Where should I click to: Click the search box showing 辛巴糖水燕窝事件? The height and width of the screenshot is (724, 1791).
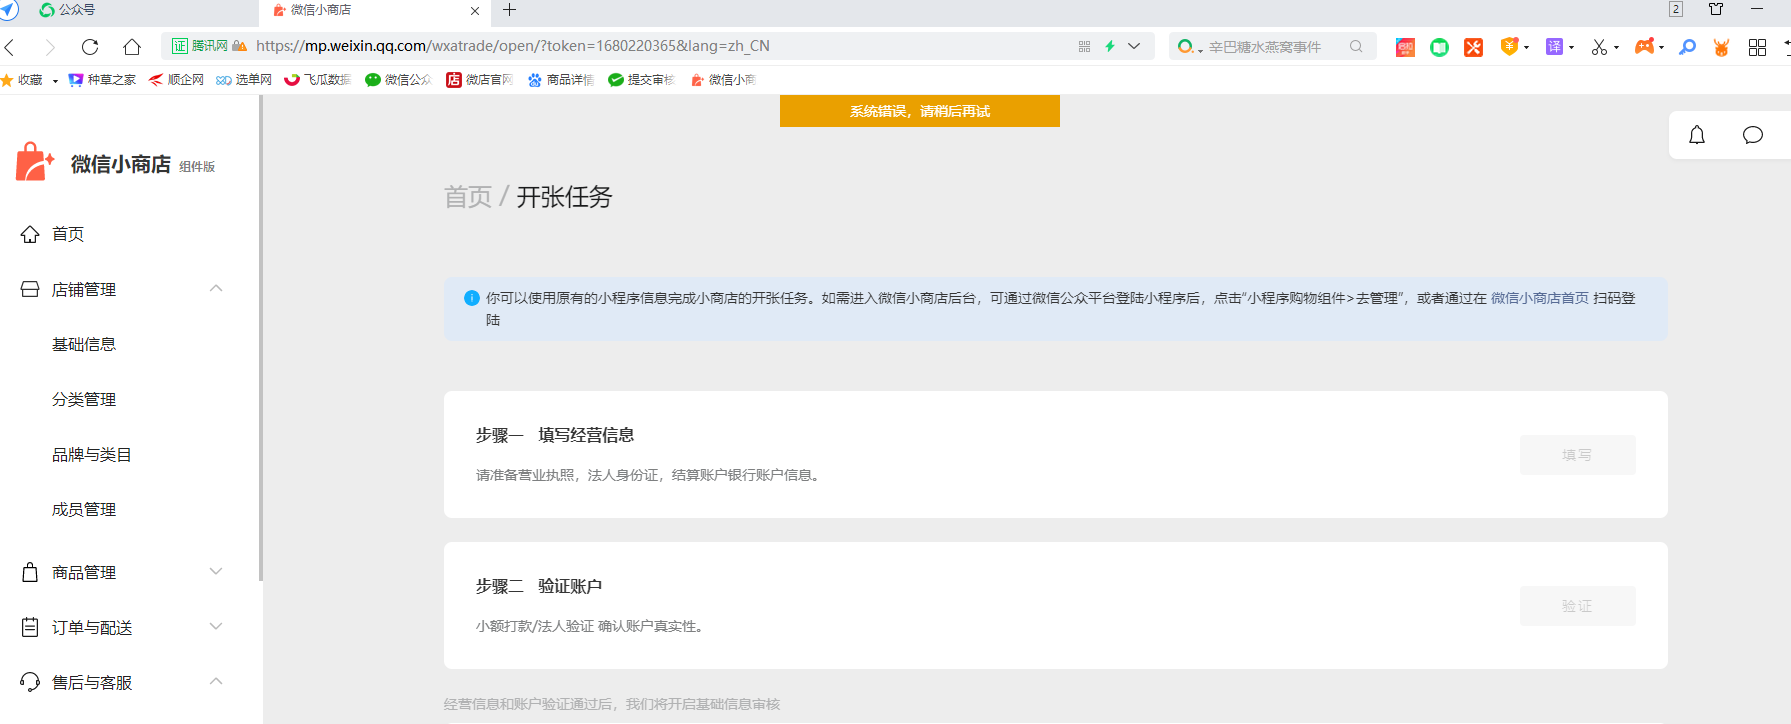click(x=1272, y=47)
